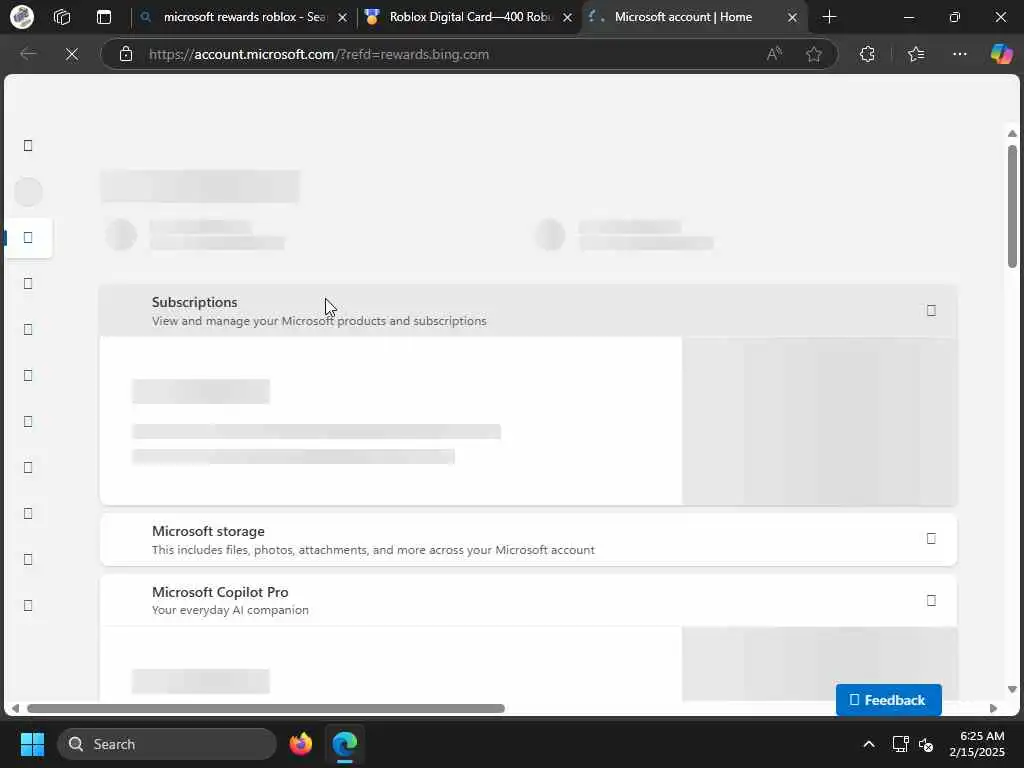1024x768 pixels.
Task: Click the horizontal scrollbar thumb
Action: tap(266, 709)
